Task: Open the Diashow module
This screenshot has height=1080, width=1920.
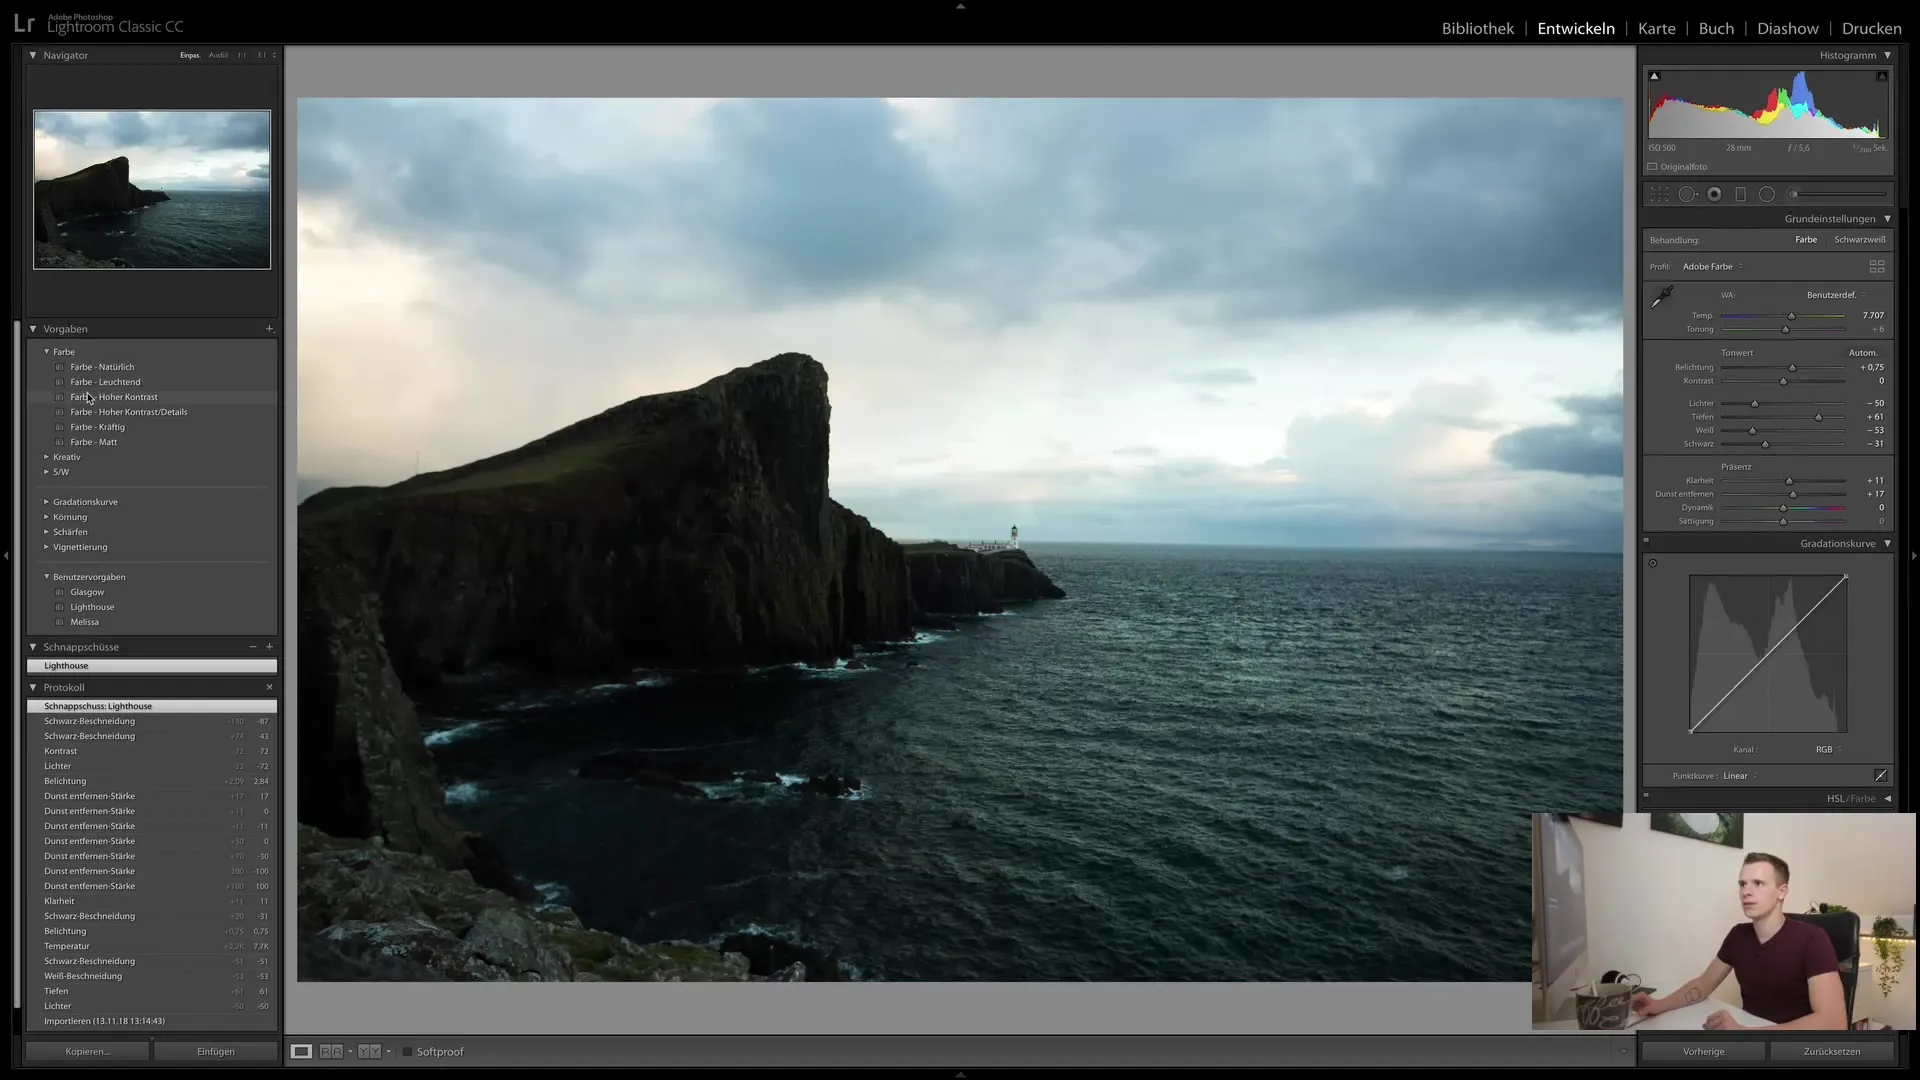Action: (1788, 28)
